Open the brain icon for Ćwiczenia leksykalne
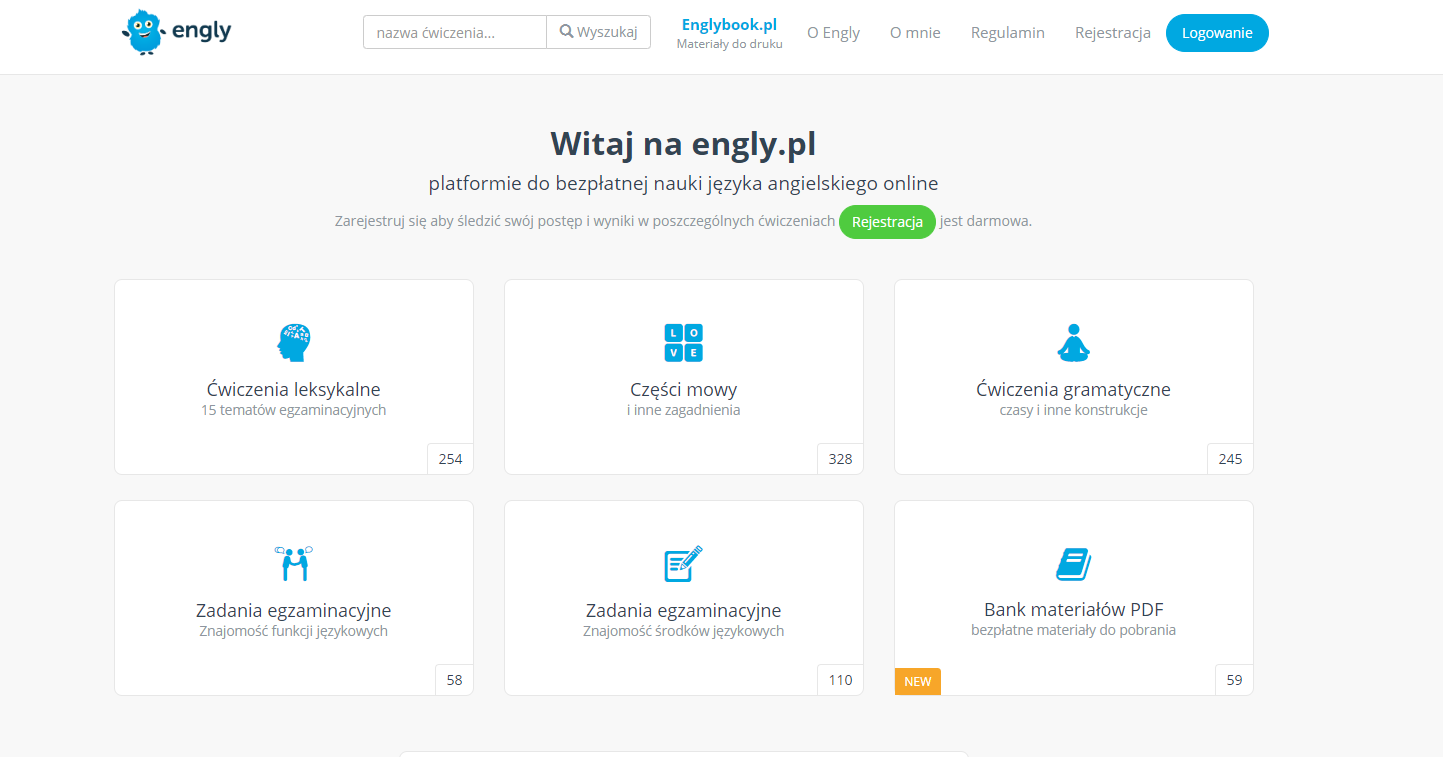The width and height of the screenshot is (1443, 757). point(294,343)
